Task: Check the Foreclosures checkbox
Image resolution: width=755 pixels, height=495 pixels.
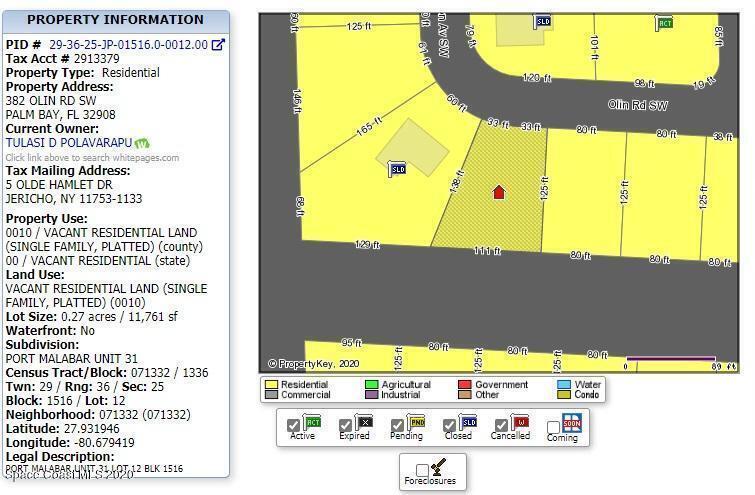Action: click(422, 469)
